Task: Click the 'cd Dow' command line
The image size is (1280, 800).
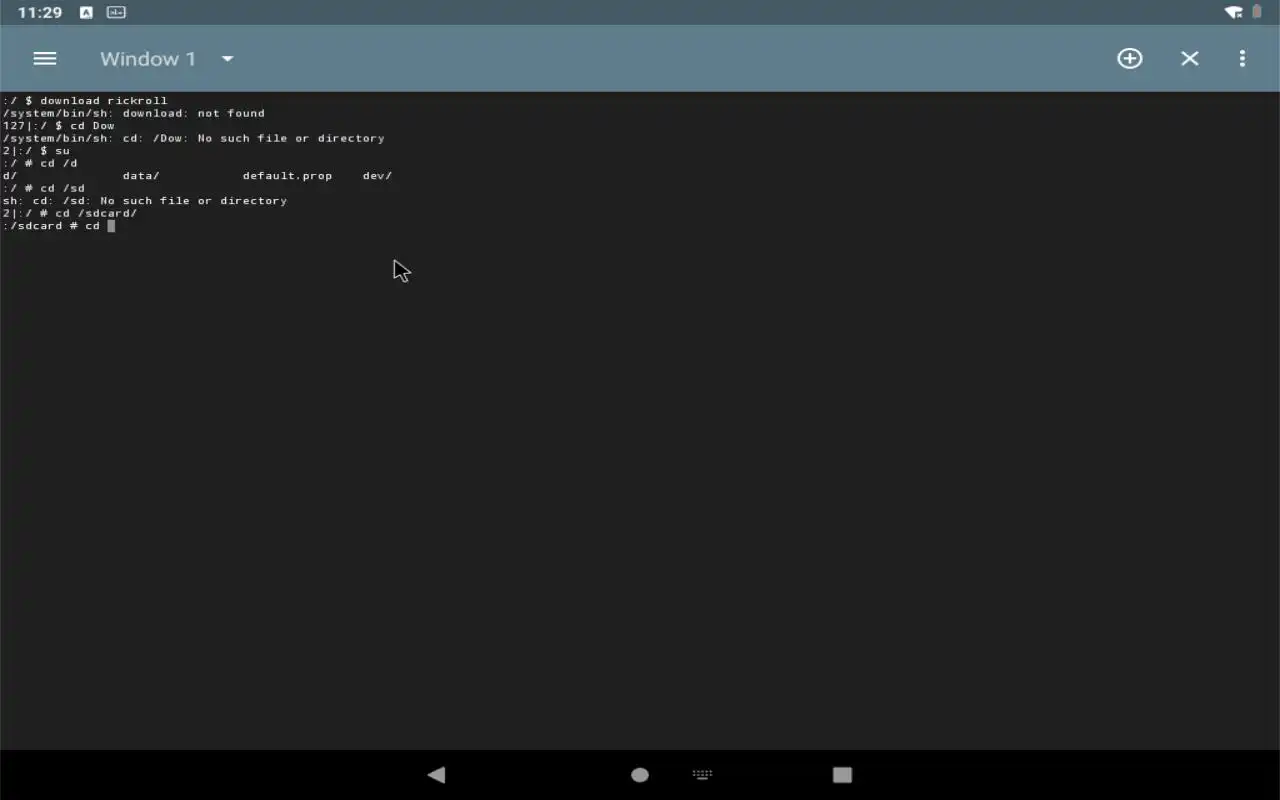Action: pos(59,125)
